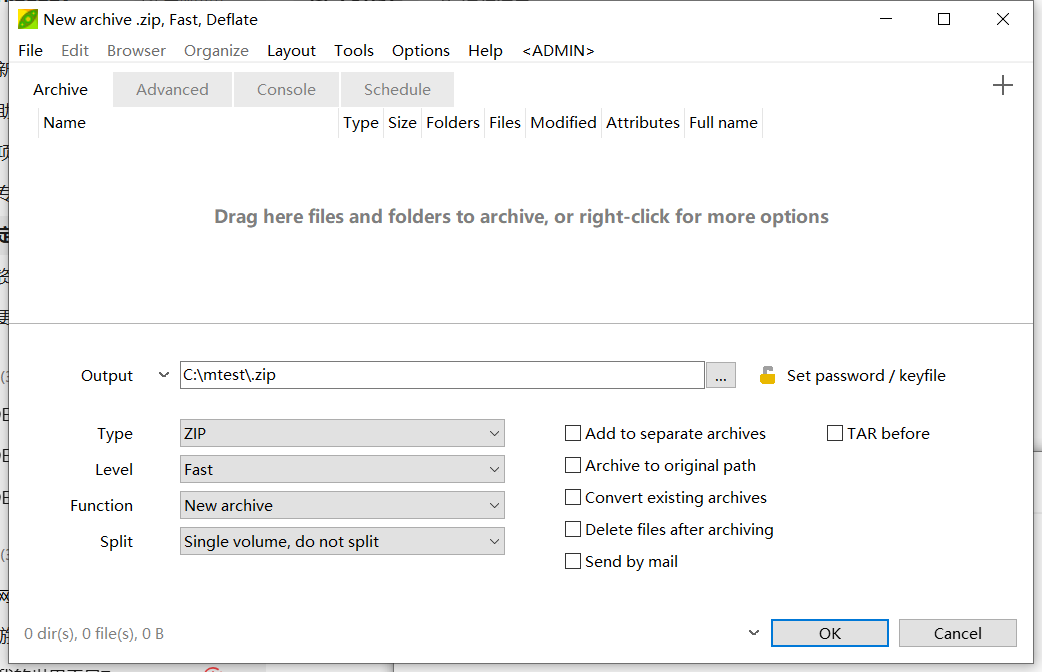Tick the Archive to original path checkbox
The height and width of the screenshot is (672, 1042).
tap(573, 465)
